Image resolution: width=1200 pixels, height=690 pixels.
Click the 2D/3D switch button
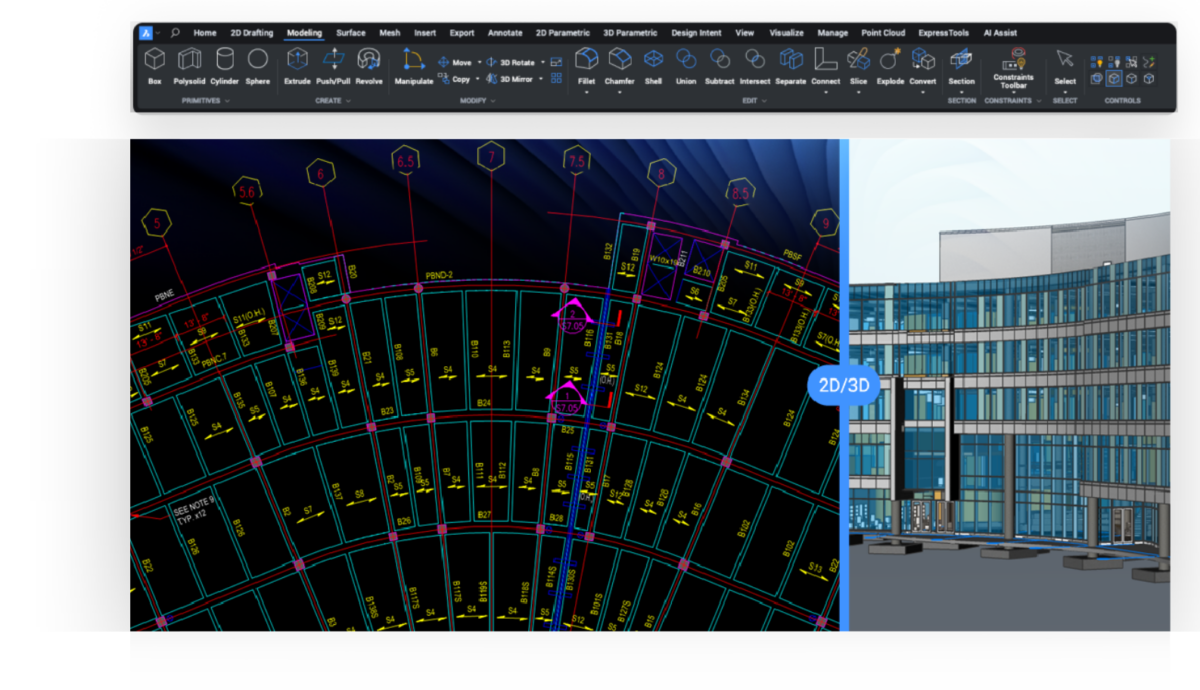[x=845, y=385]
